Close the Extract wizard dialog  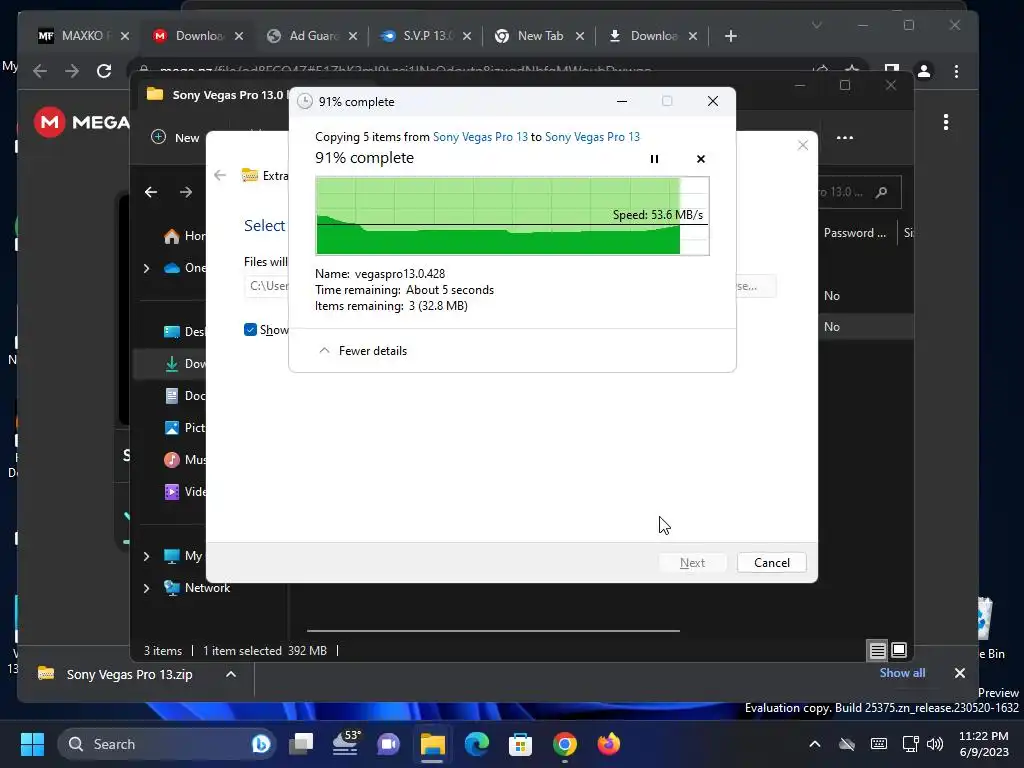pyautogui.click(x=803, y=145)
